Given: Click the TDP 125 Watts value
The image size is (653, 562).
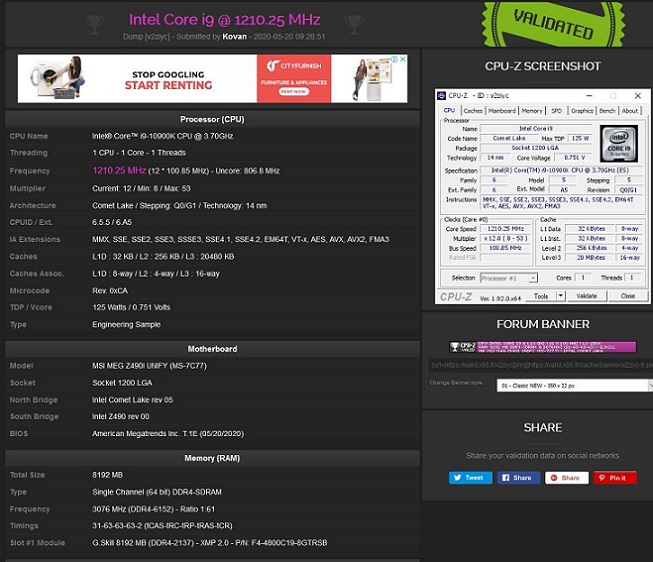Looking at the screenshot, I should pos(131,307).
